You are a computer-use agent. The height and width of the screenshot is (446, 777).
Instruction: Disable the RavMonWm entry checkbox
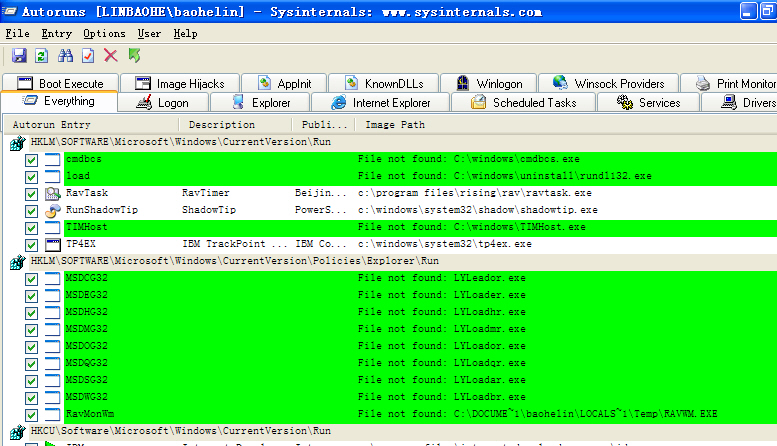tap(31, 415)
